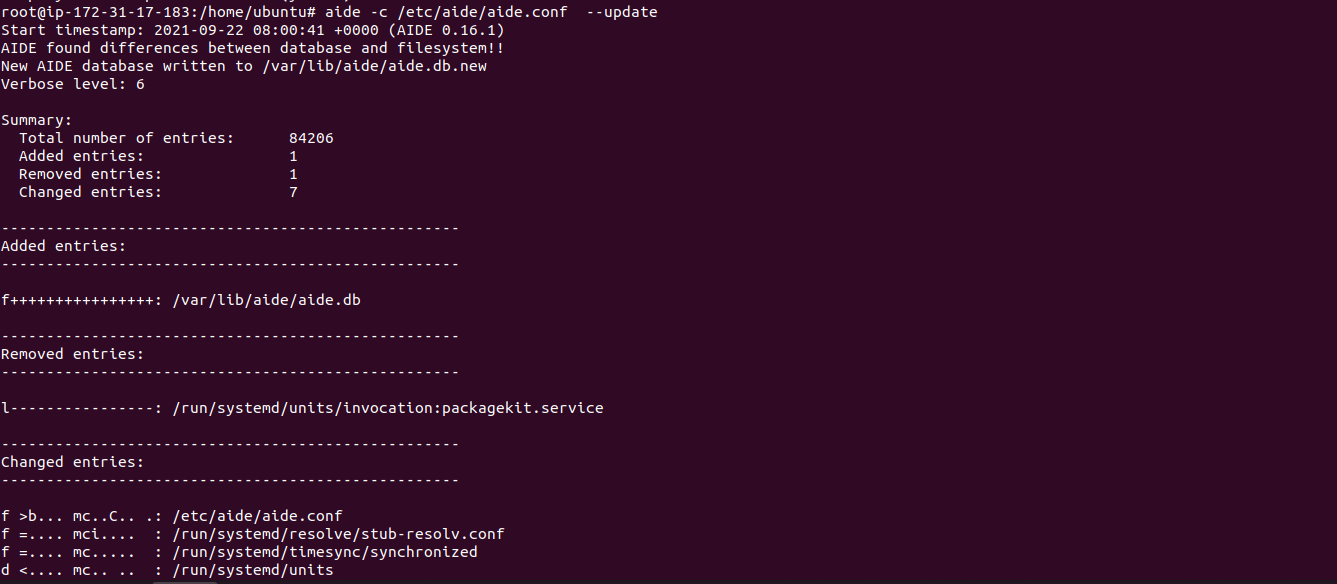This screenshot has height=584, width=1337.
Task: Click the Removed entries: section heading
Action: (x=73, y=354)
